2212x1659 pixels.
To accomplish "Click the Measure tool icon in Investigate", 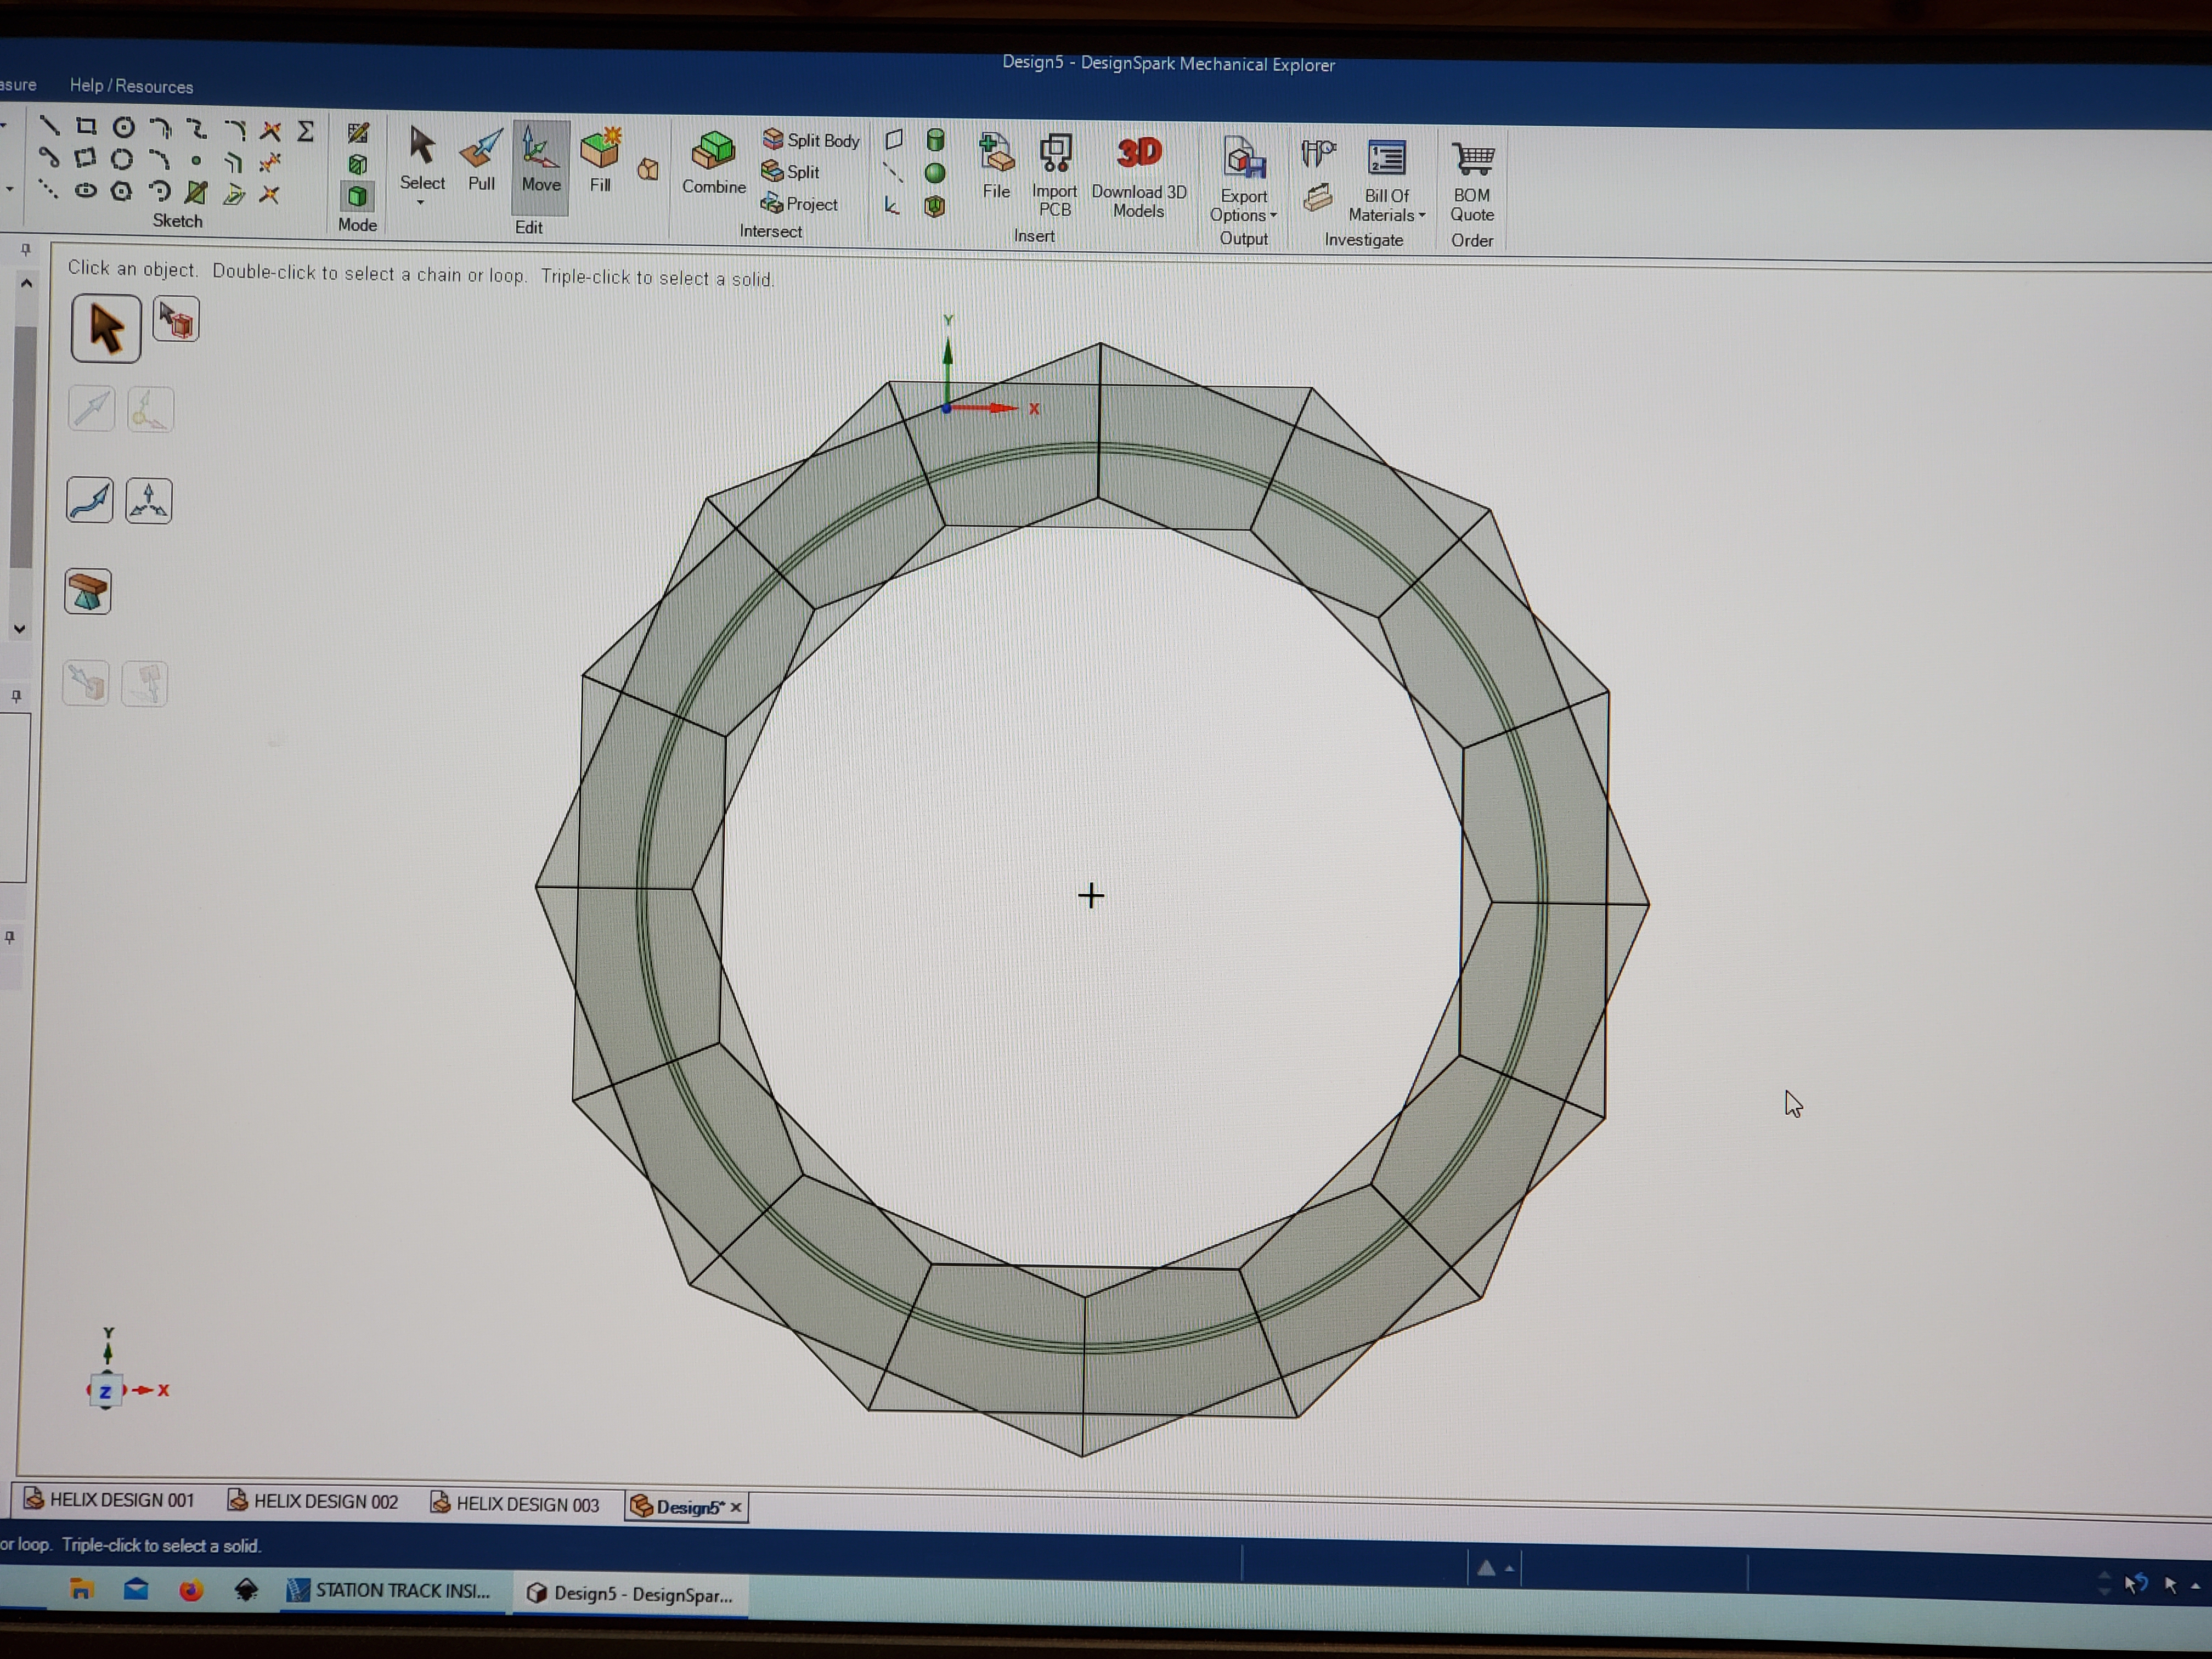I will point(1318,154).
